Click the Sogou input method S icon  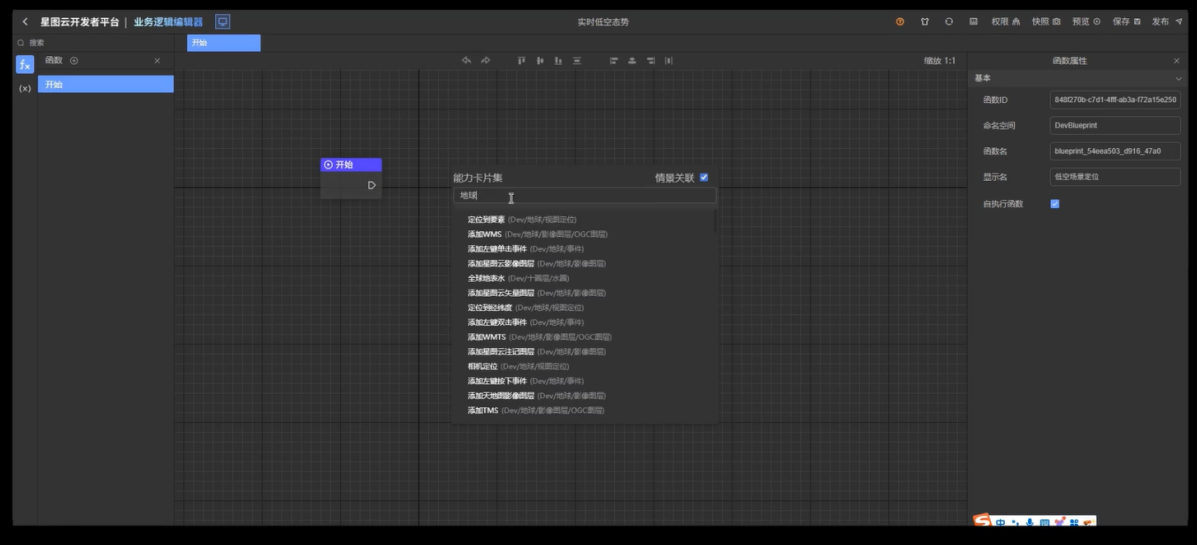click(x=982, y=521)
